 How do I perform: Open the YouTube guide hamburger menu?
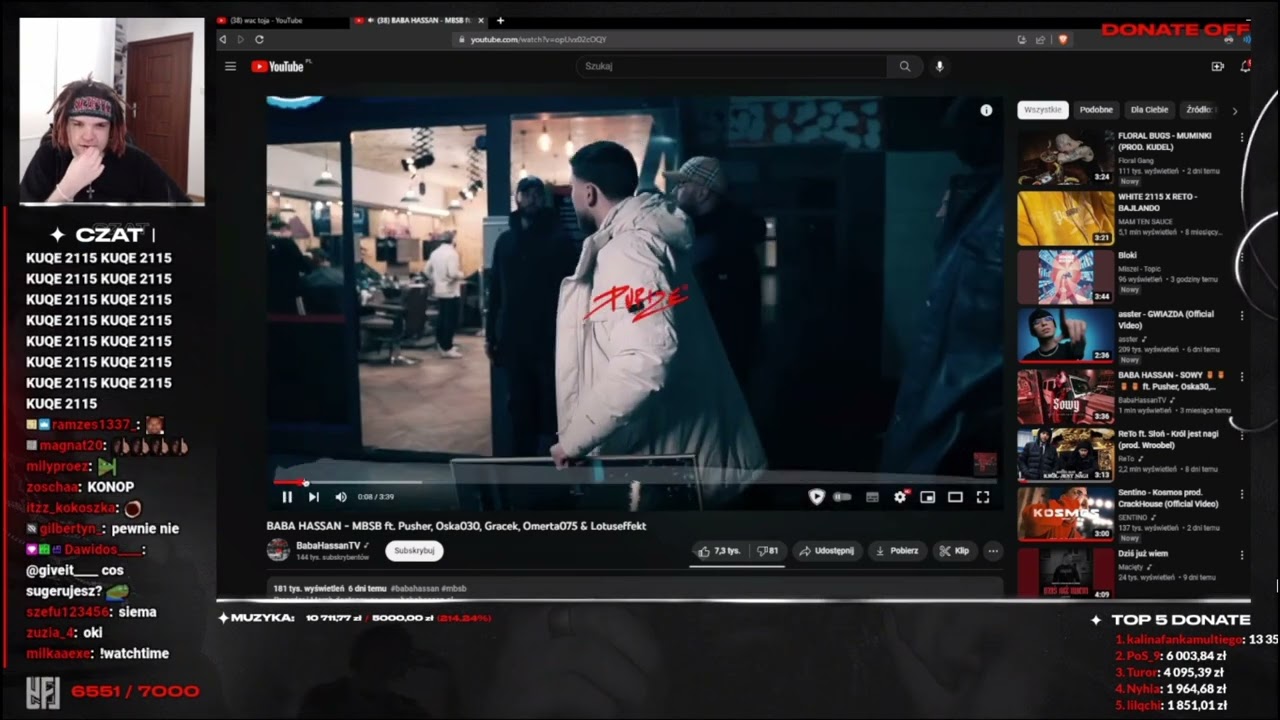230,67
